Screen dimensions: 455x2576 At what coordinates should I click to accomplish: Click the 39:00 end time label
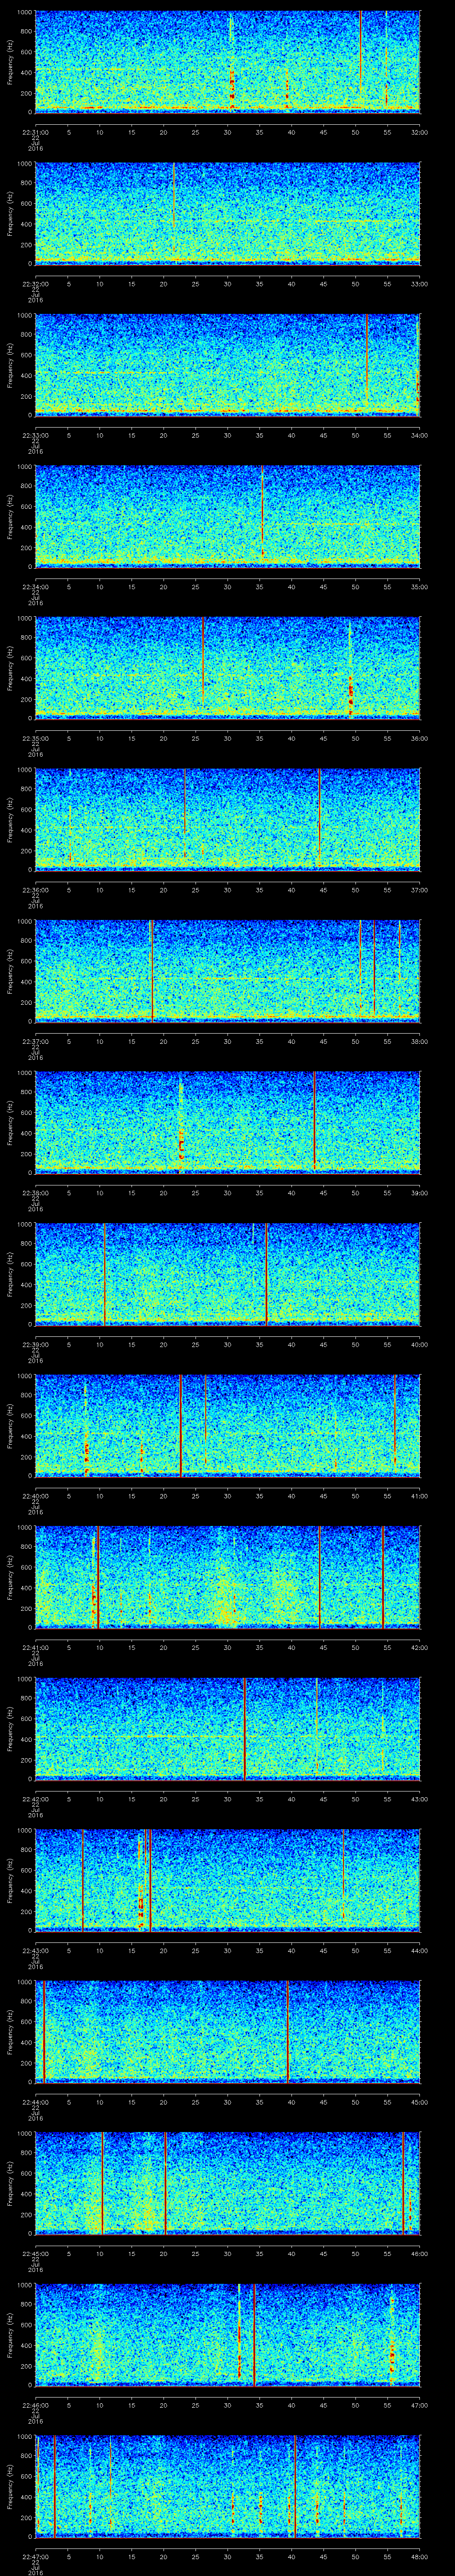(x=419, y=1193)
